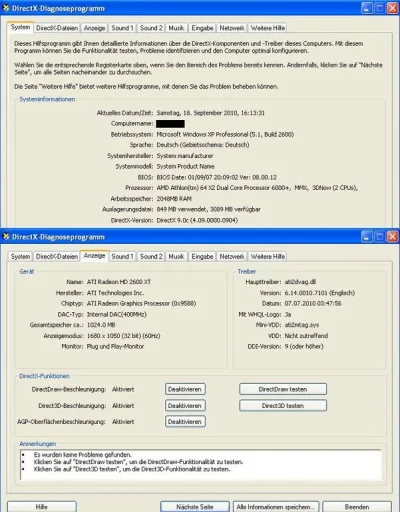Click DirectX icon in upper window title bar
The image size is (400, 512).
(x=6, y=8)
